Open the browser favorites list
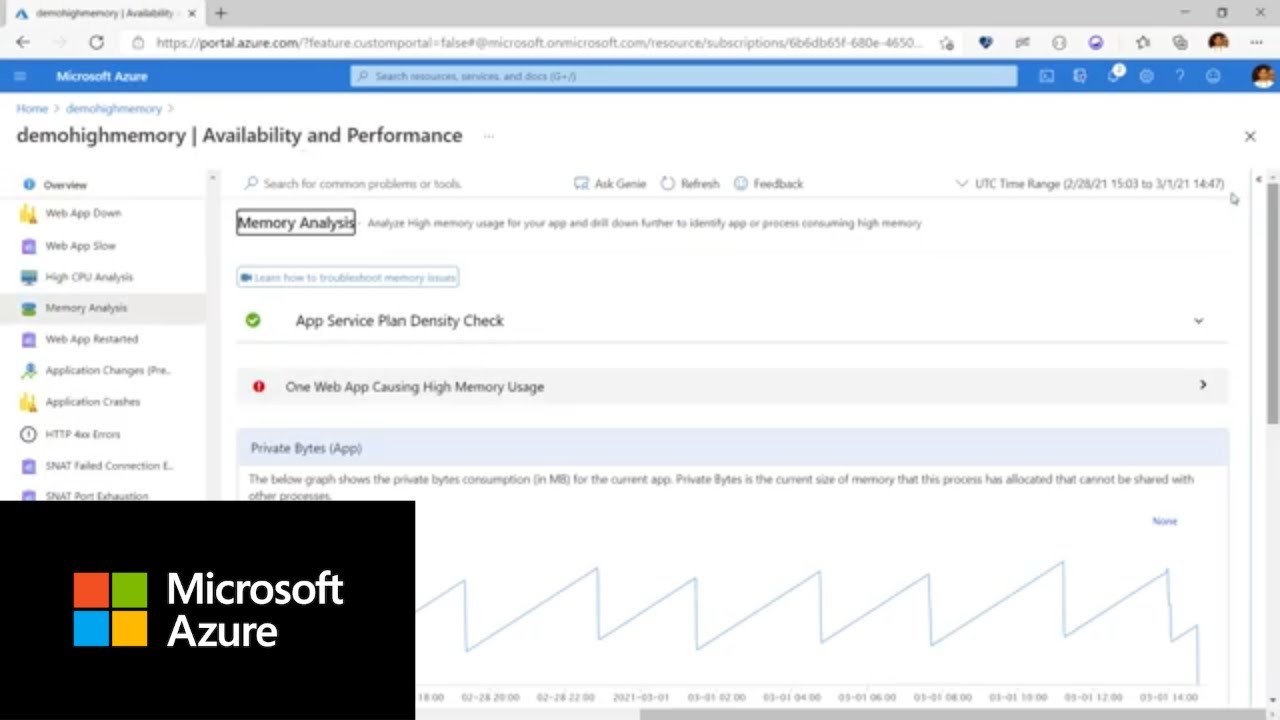The image size is (1280, 720). [1142, 42]
